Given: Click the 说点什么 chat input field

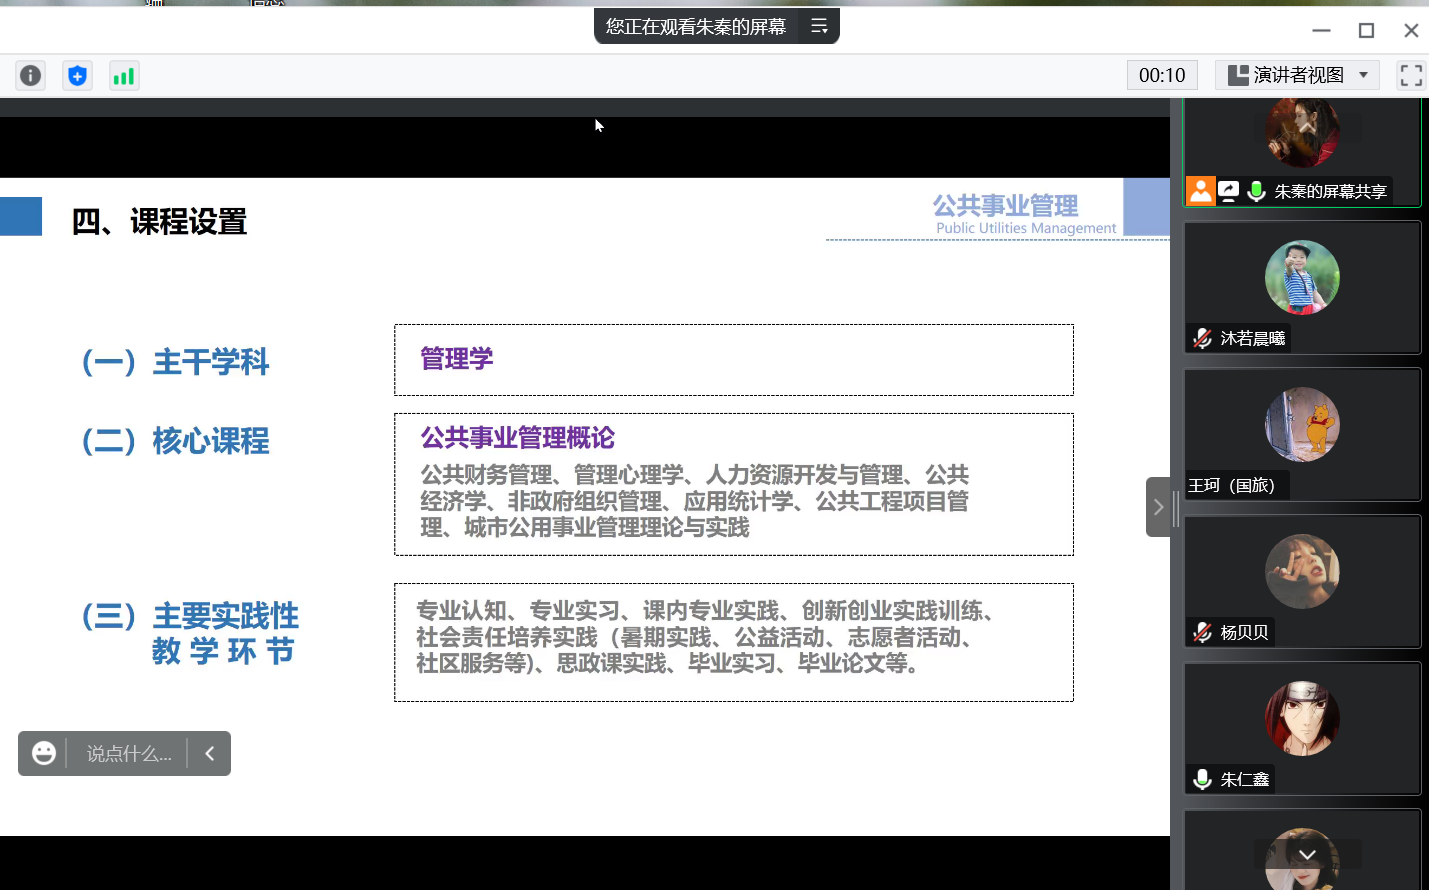Looking at the screenshot, I should pos(129,753).
